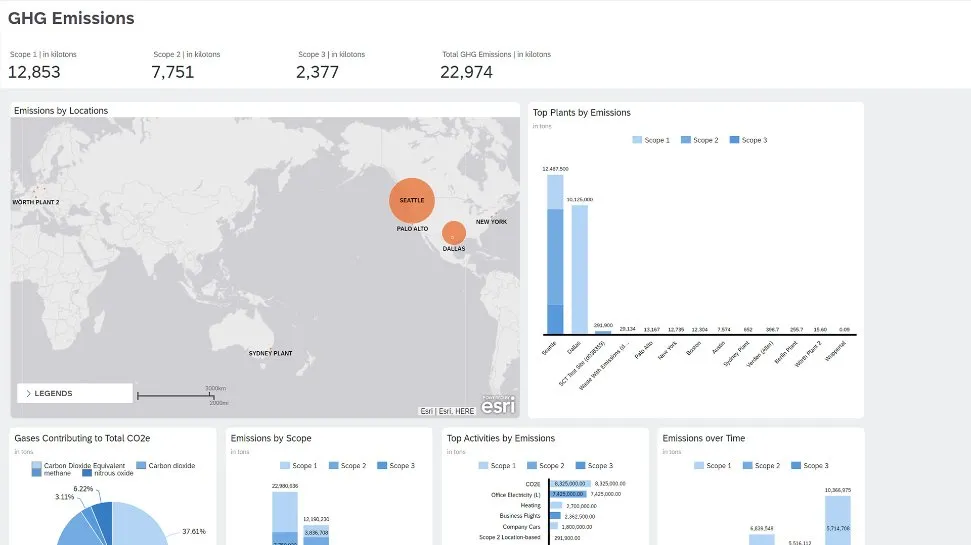Expand the LEGENDS panel on the map

[73, 394]
